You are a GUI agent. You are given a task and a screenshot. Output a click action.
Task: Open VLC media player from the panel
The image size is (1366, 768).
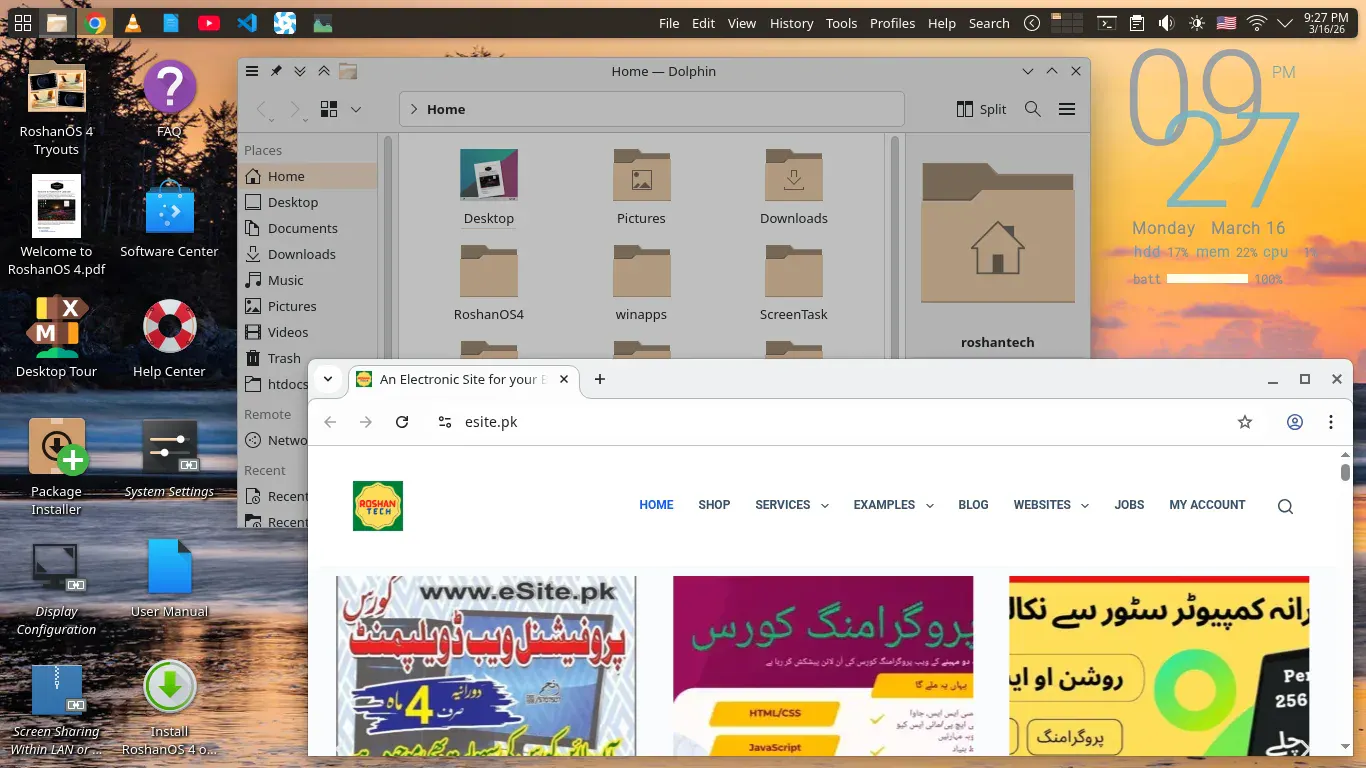tap(132, 23)
